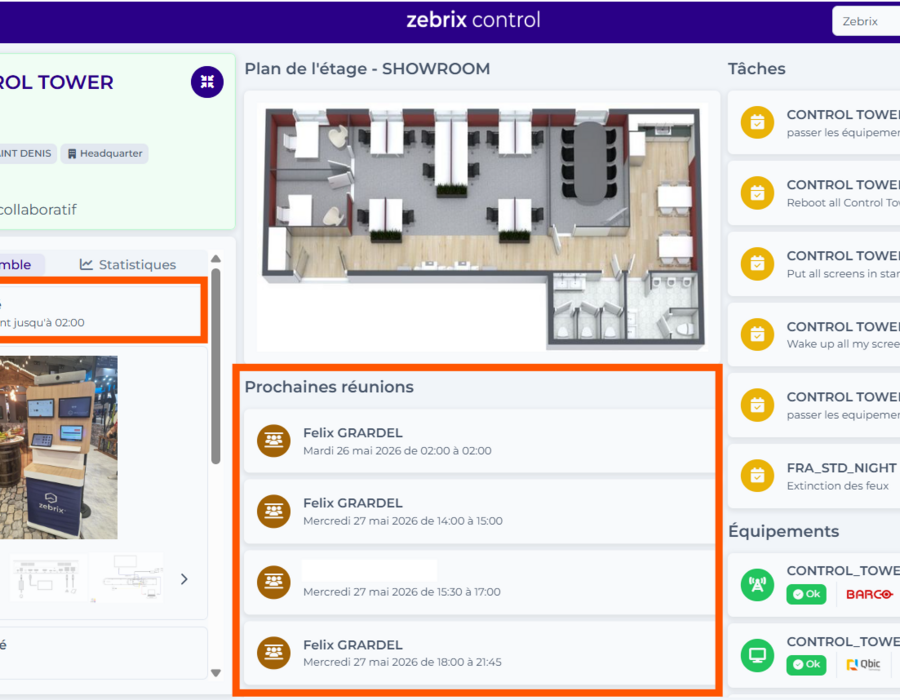
Task: Click meeting icon for 15:30 à 17:00 meeting
Action: (x=274, y=582)
